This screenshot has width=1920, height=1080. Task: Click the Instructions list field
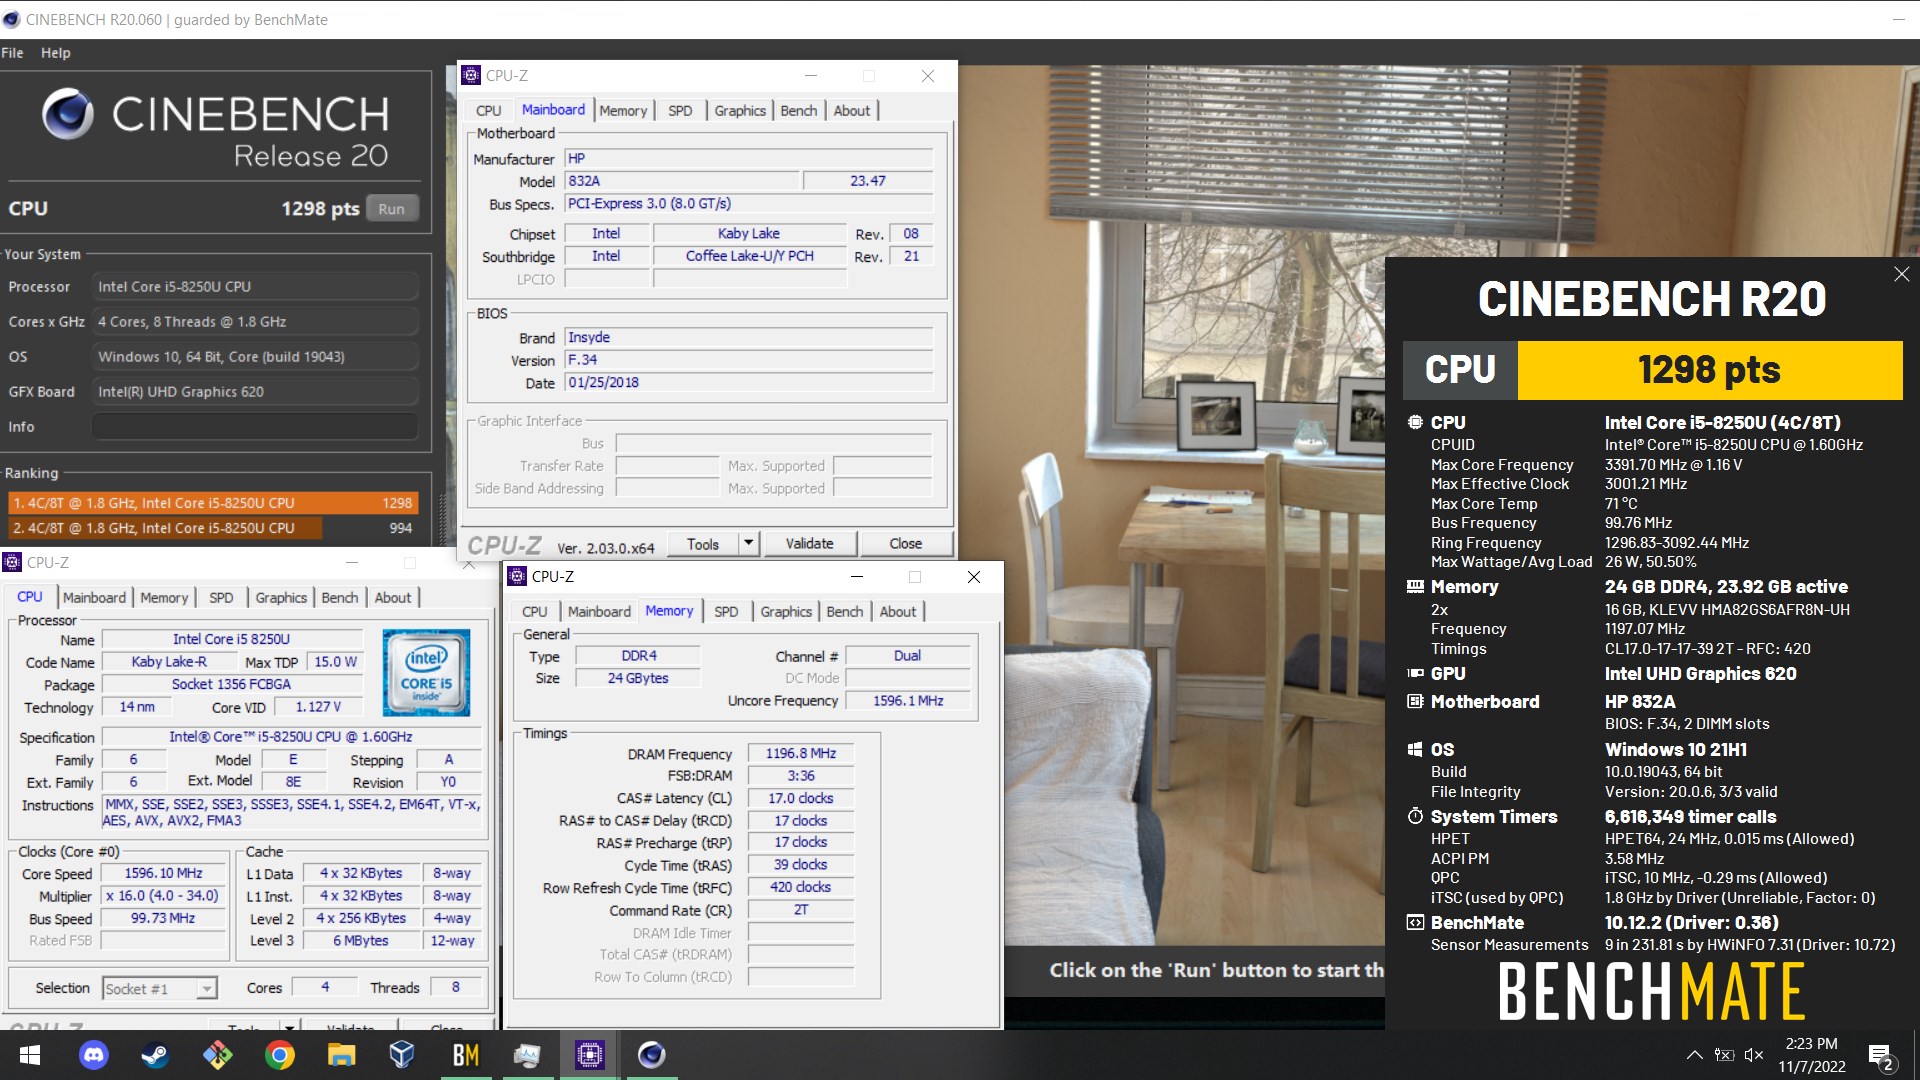pyautogui.click(x=292, y=813)
